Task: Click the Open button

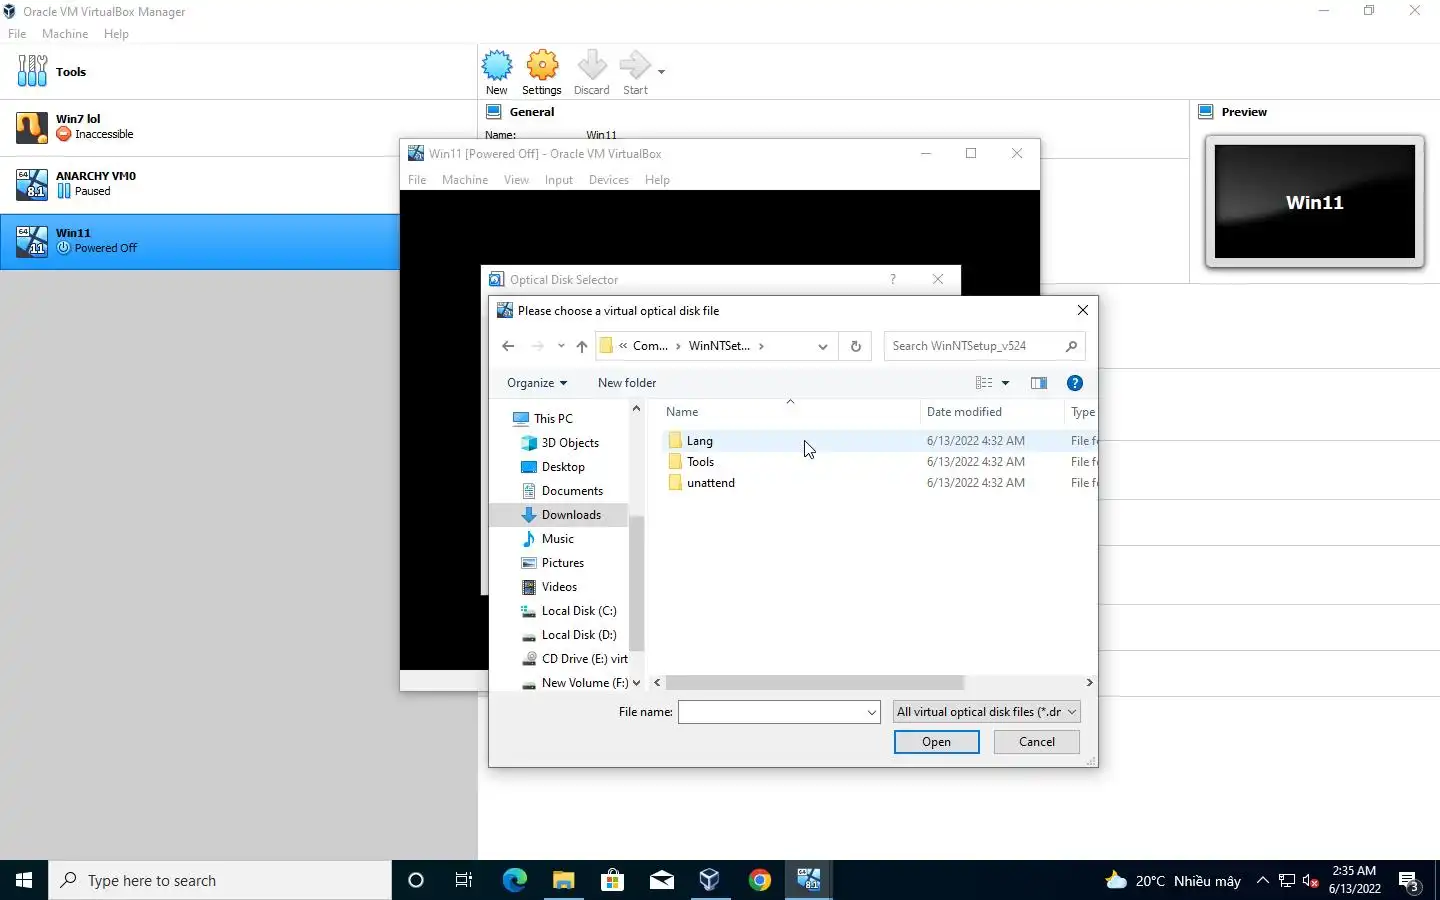Action: pos(936,742)
